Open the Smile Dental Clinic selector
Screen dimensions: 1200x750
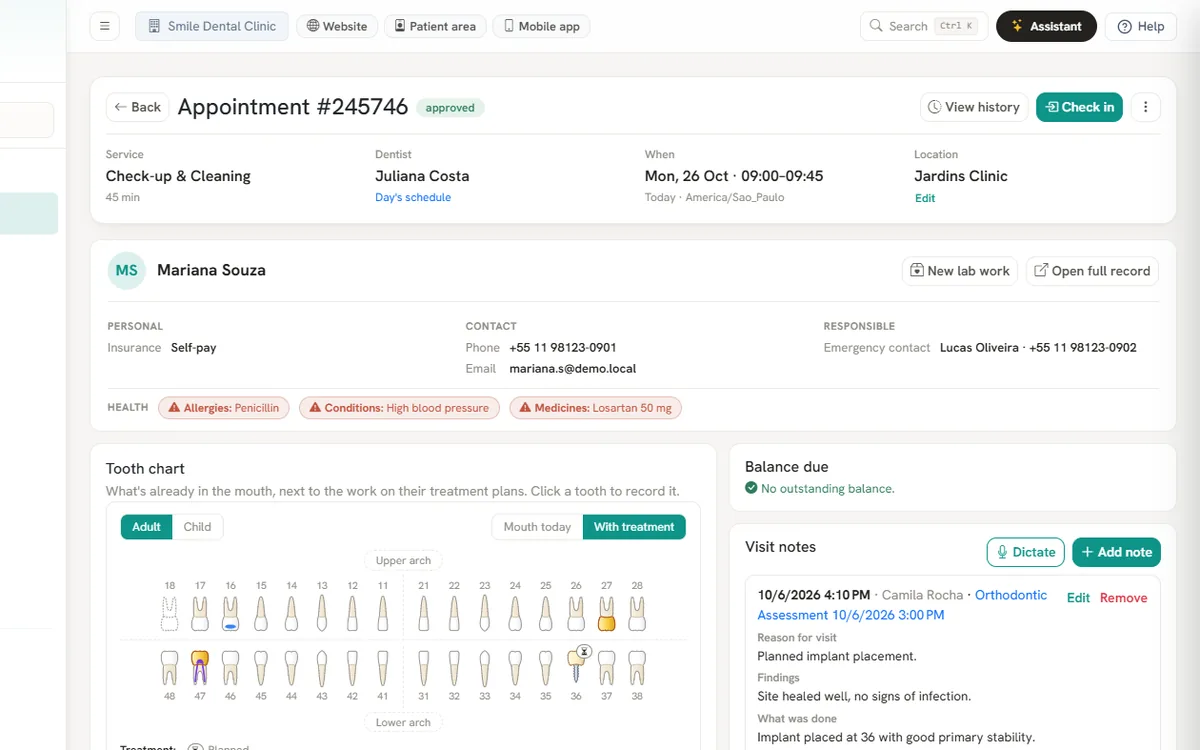212,26
